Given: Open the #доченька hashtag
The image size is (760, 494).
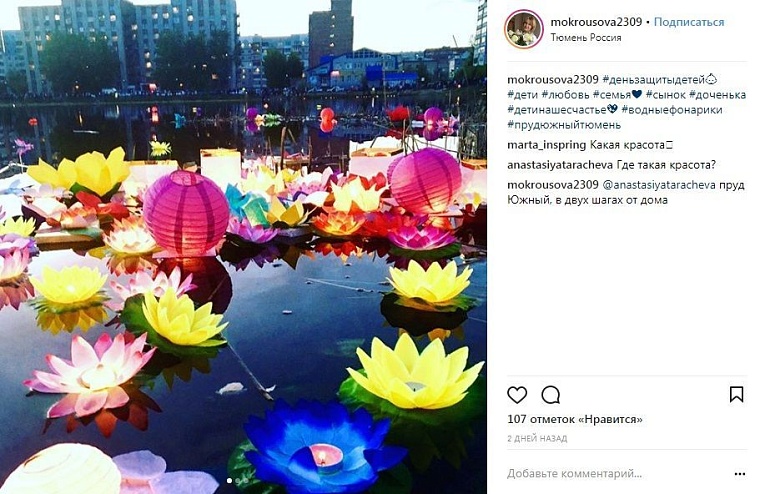Looking at the screenshot, I should coord(717,95).
